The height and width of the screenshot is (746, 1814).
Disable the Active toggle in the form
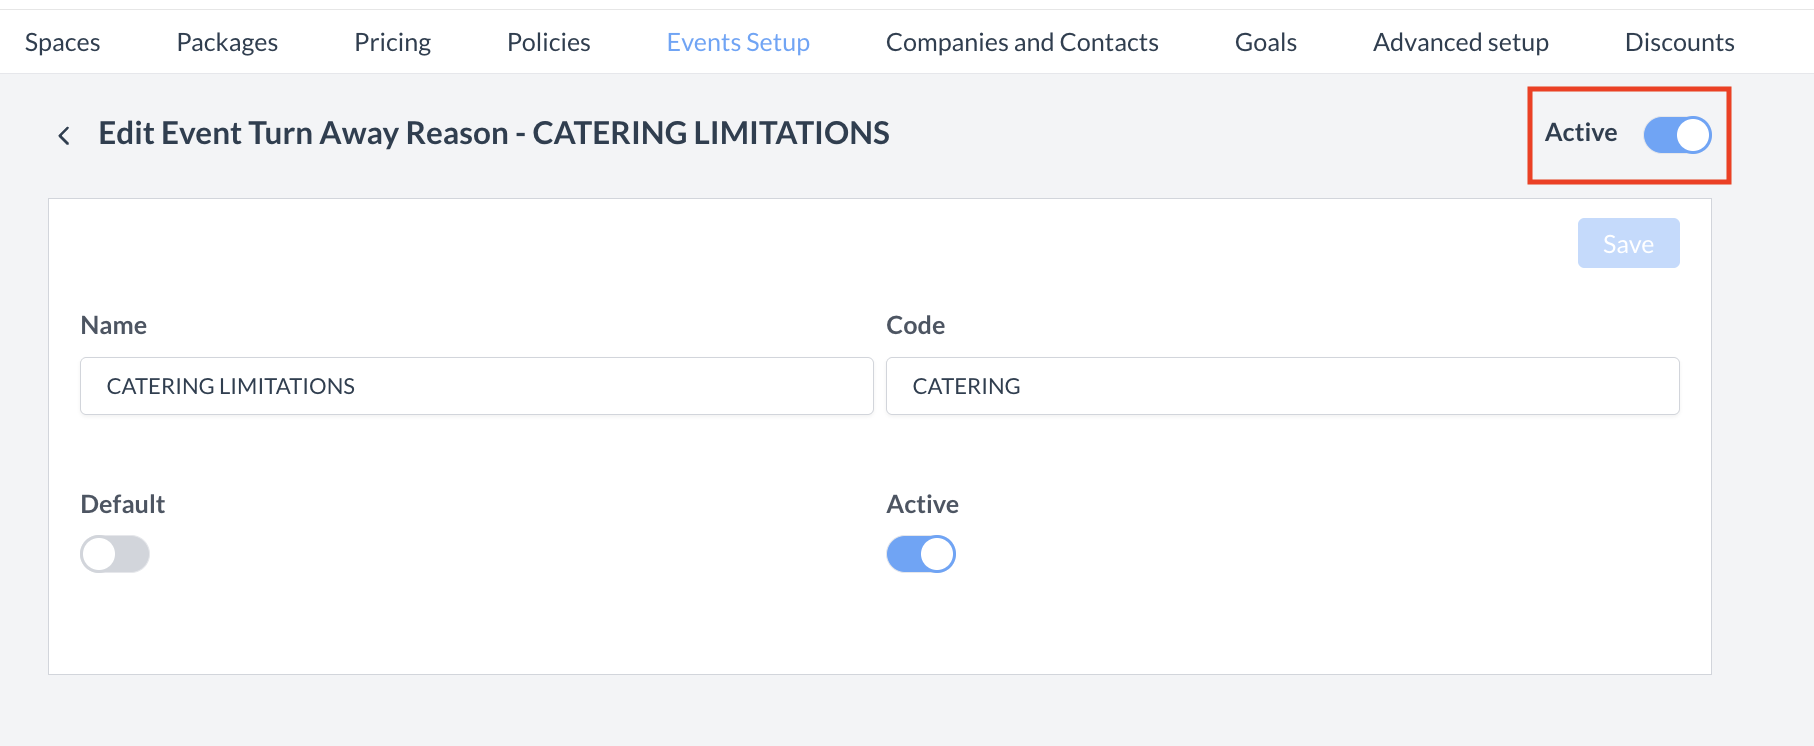(920, 553)
